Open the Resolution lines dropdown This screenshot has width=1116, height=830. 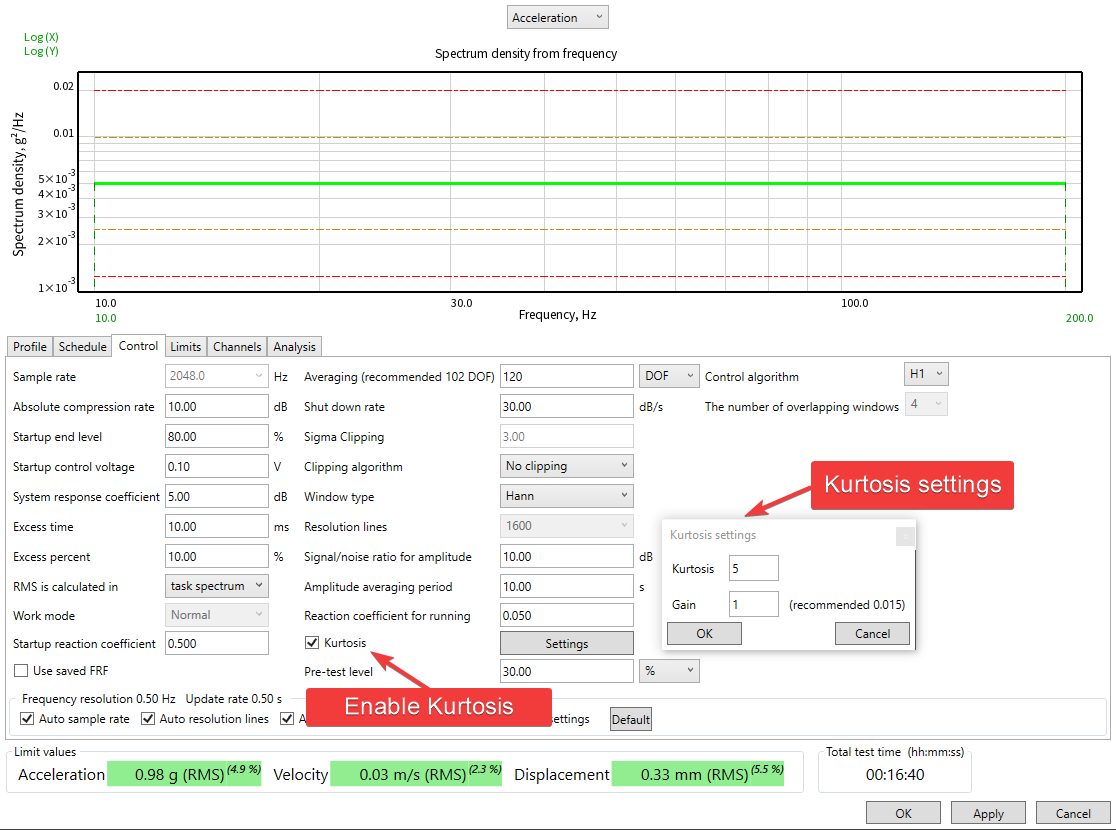567,526
